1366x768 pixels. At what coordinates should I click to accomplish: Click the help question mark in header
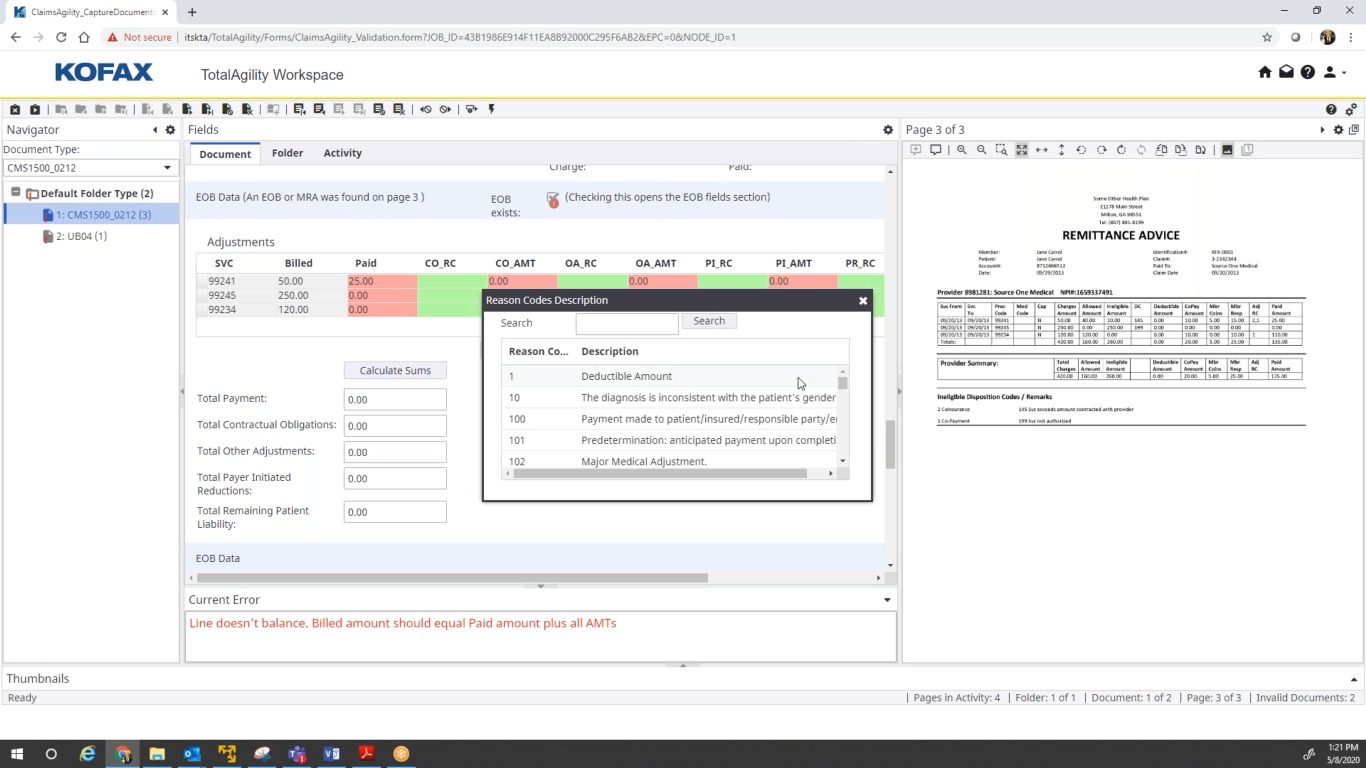[1307, 72]
